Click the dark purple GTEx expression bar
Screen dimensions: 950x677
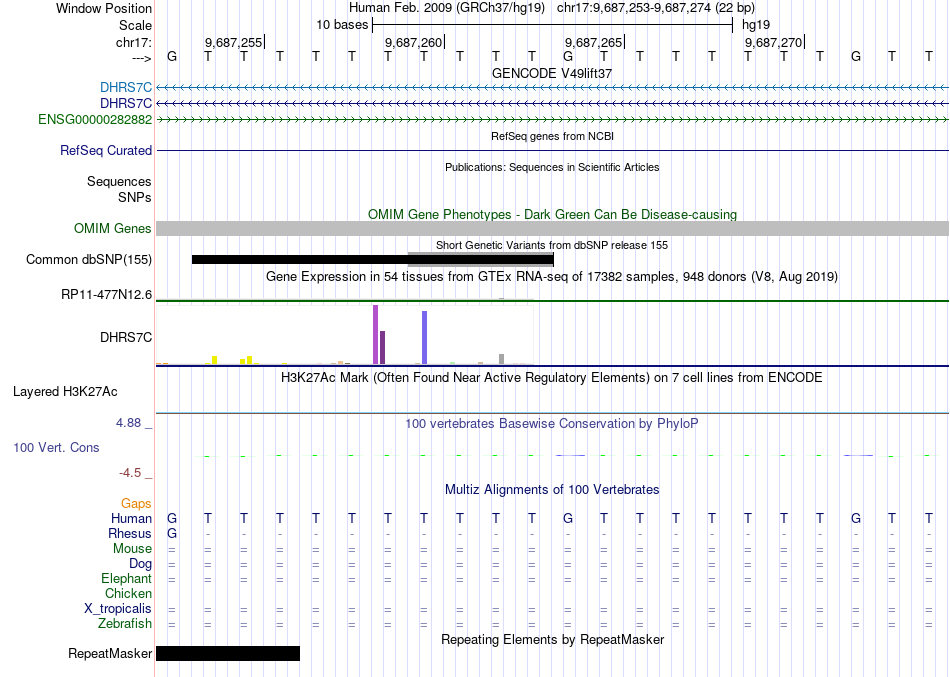(x=382, y=348)
